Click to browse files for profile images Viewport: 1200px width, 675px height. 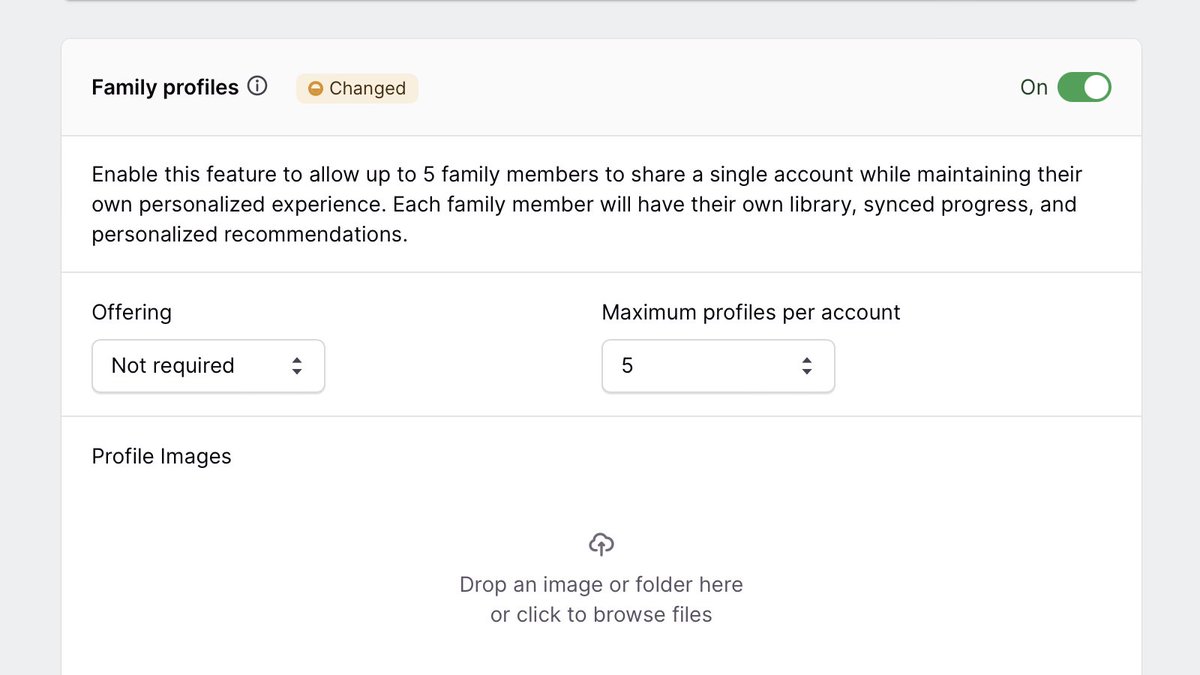(601, 614)
